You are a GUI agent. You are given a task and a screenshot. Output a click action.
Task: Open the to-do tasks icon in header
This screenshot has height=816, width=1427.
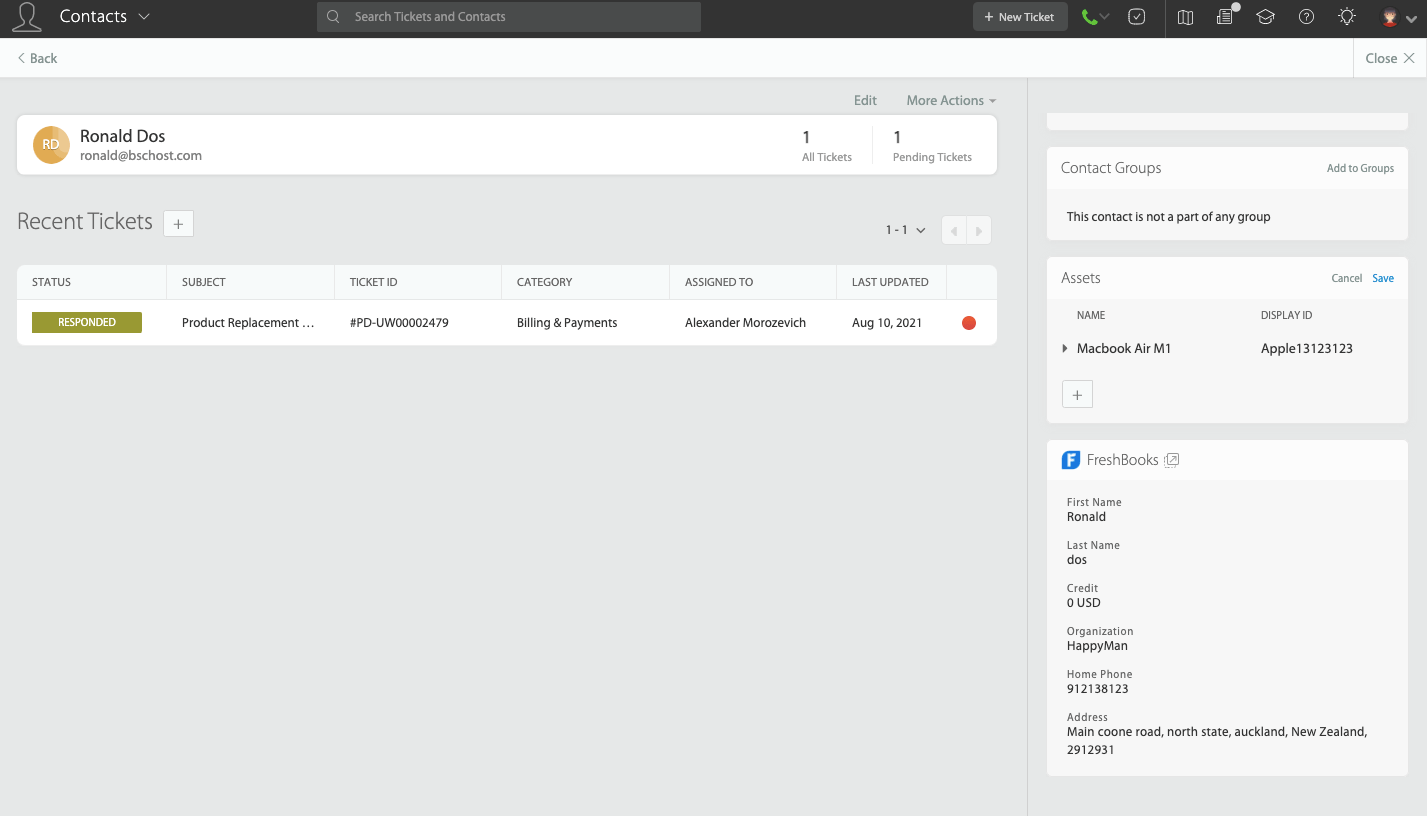(x=1136, y=17)
